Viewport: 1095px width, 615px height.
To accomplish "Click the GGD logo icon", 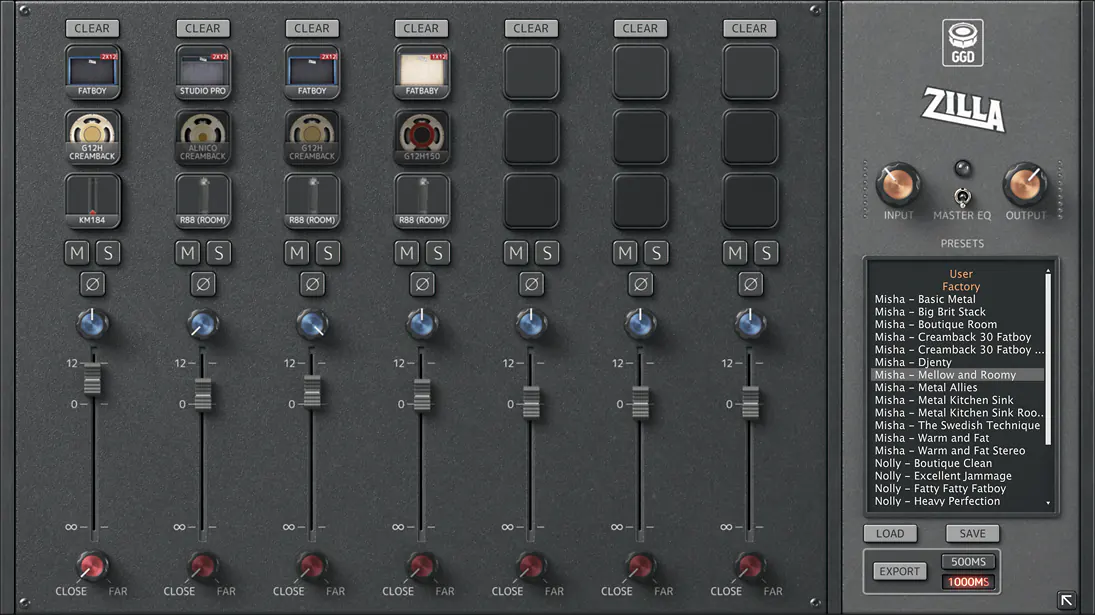I will tap(962, 44).
